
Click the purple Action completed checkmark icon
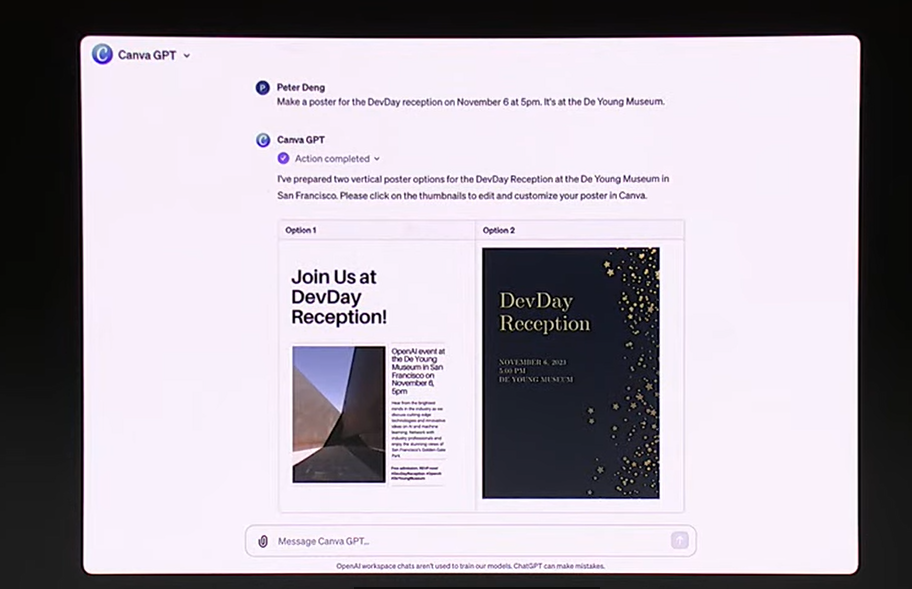click(283, 158)
